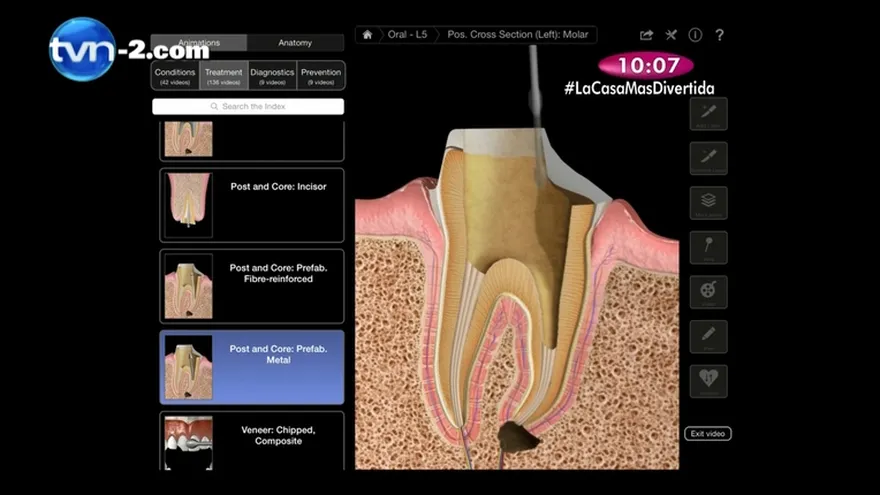The image size is (880, 495).
Task: Select the Subtract Layer scalpel tool
Action: point(708,158)
